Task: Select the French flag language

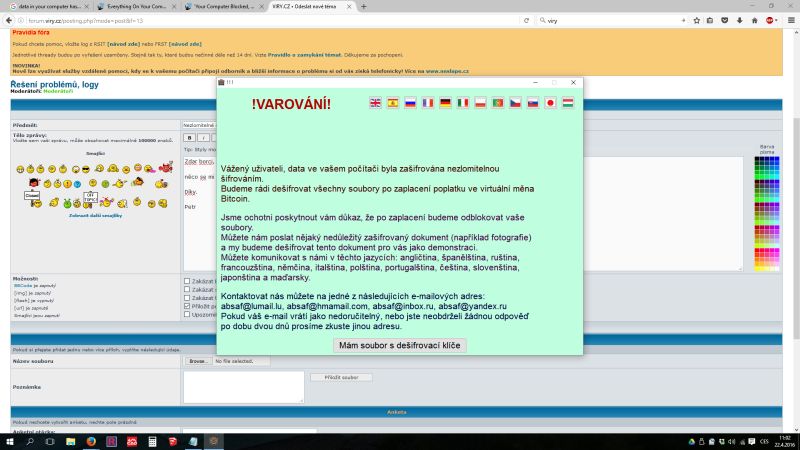Action: click(428, 103)
